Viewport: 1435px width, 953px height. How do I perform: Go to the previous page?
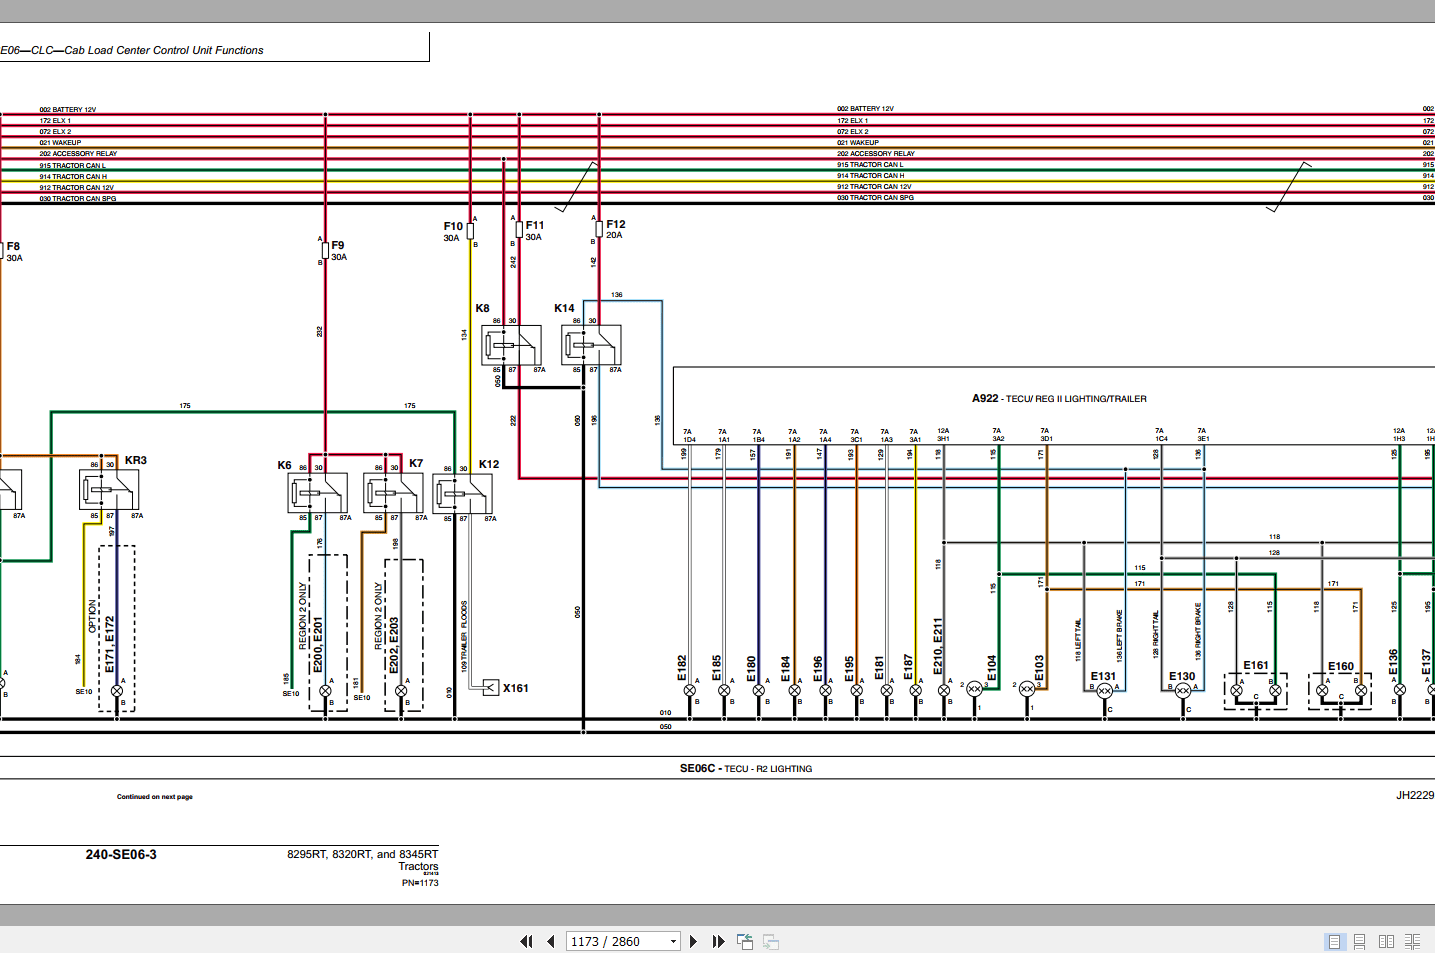click(x=550, y=941)
